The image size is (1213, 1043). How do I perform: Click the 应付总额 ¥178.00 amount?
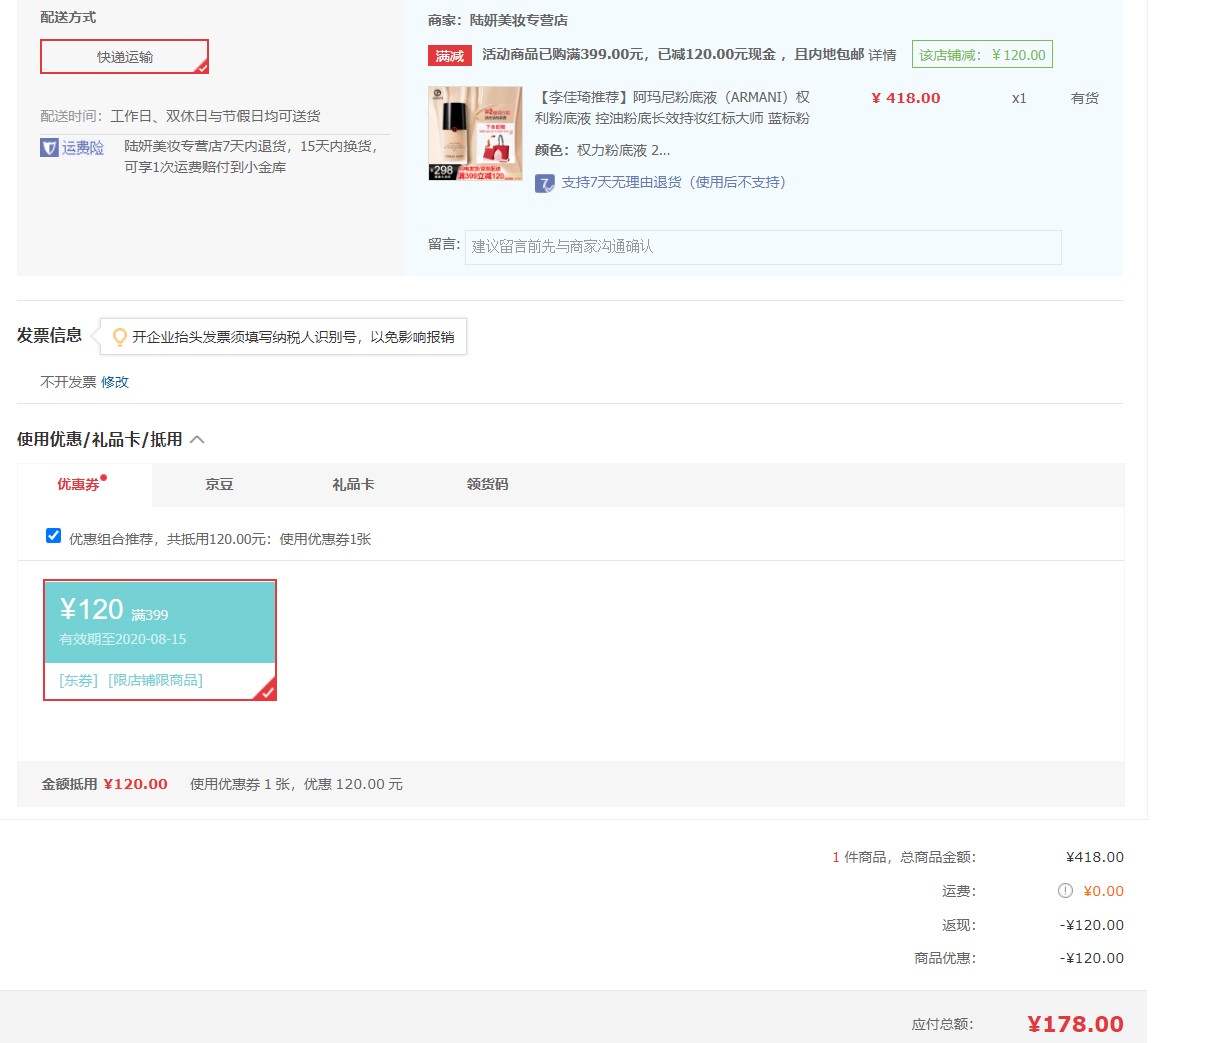[1075, 1024]
